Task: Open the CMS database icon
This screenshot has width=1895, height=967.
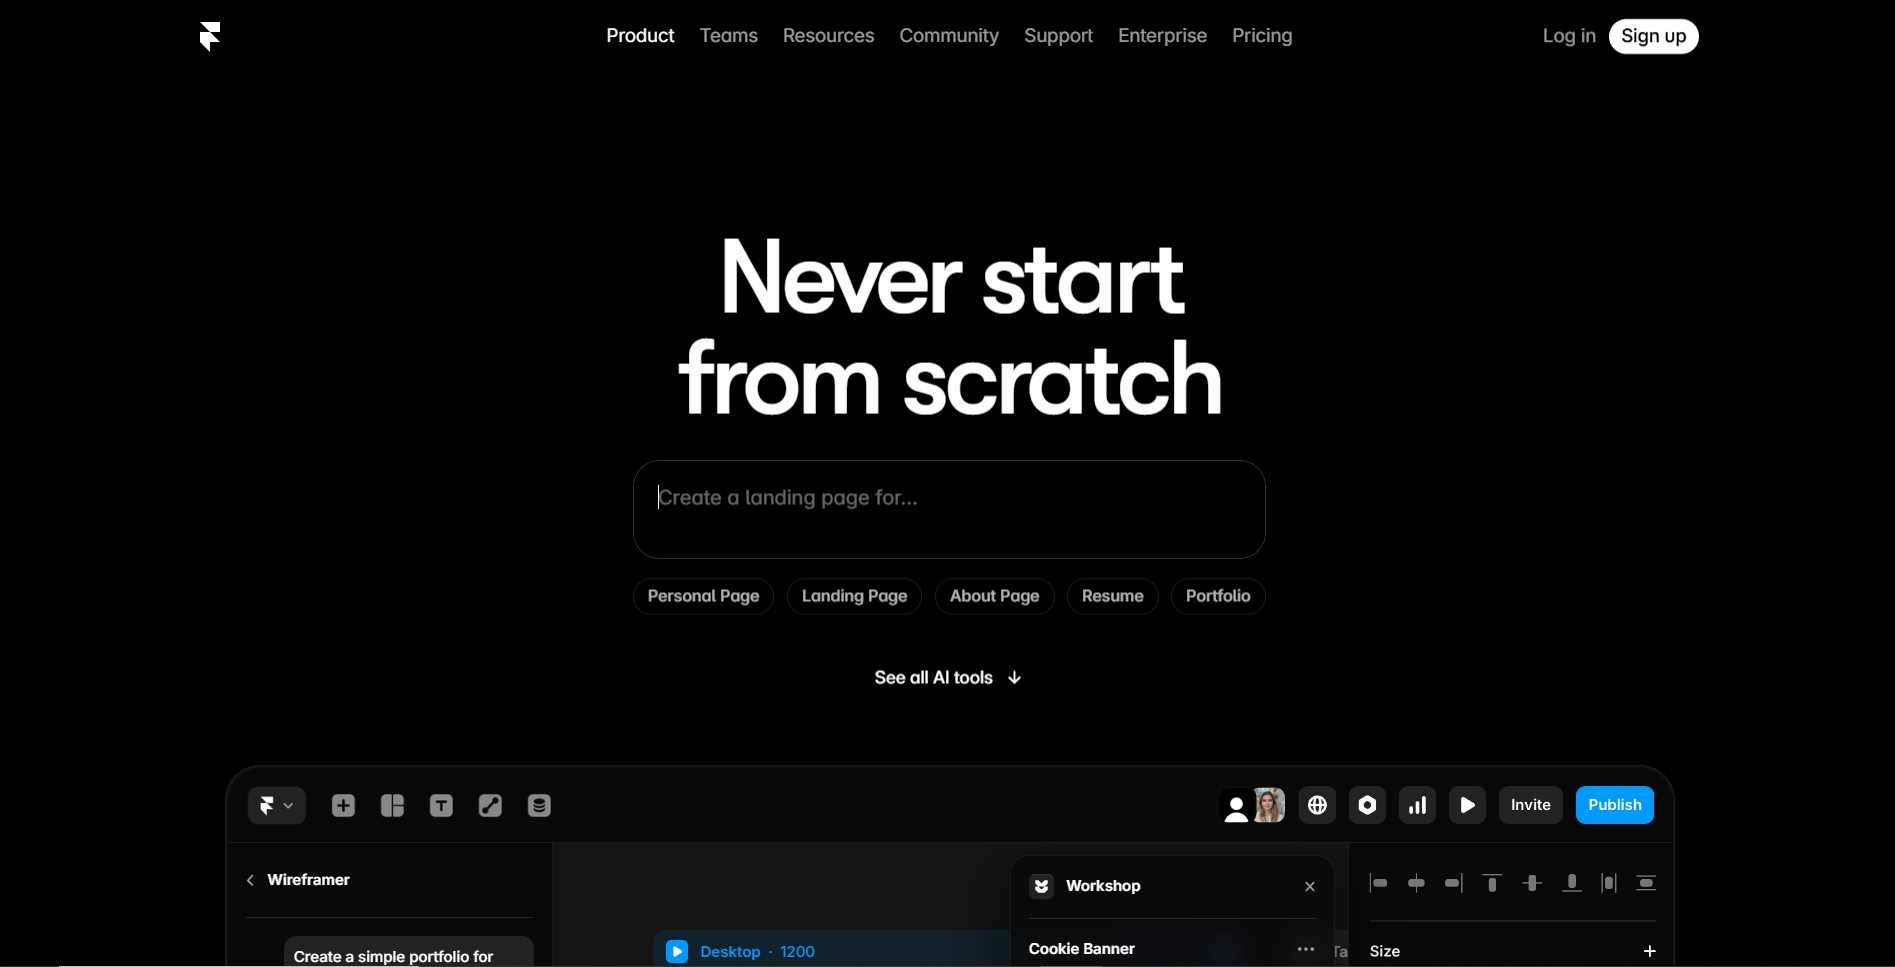Action: pos(539,806)
